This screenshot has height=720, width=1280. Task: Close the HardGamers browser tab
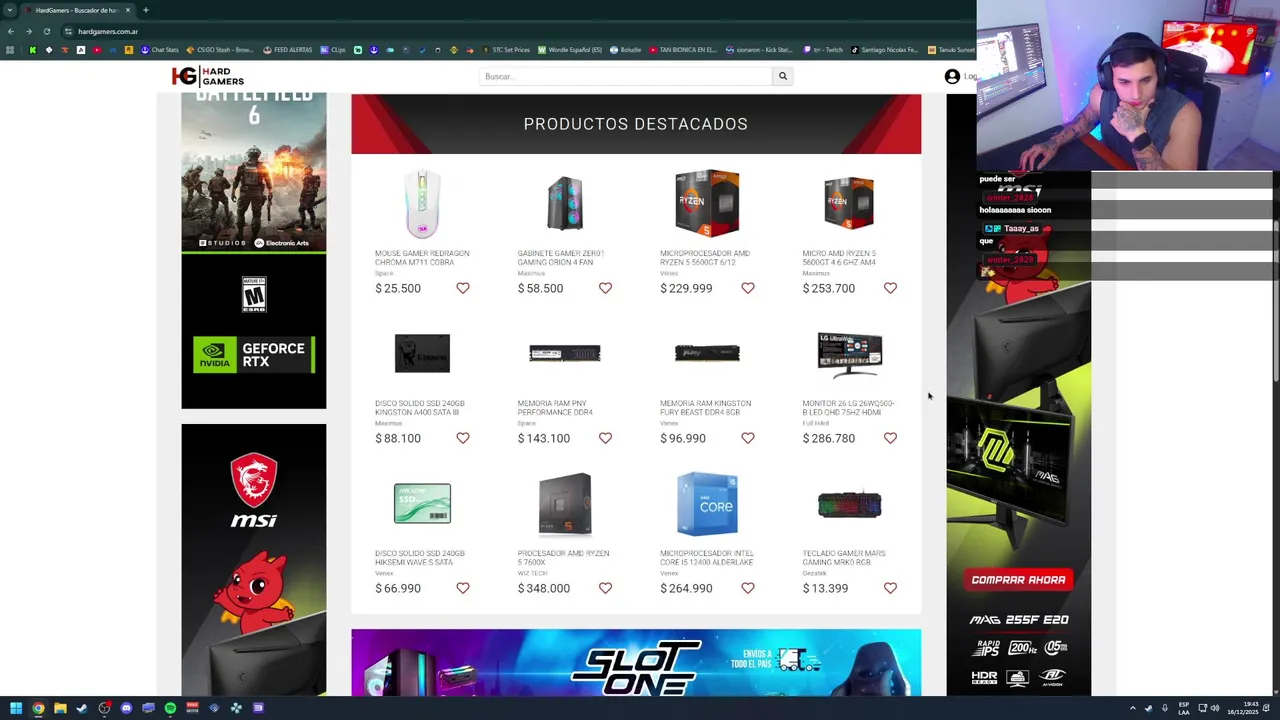(x=127, y=10)
